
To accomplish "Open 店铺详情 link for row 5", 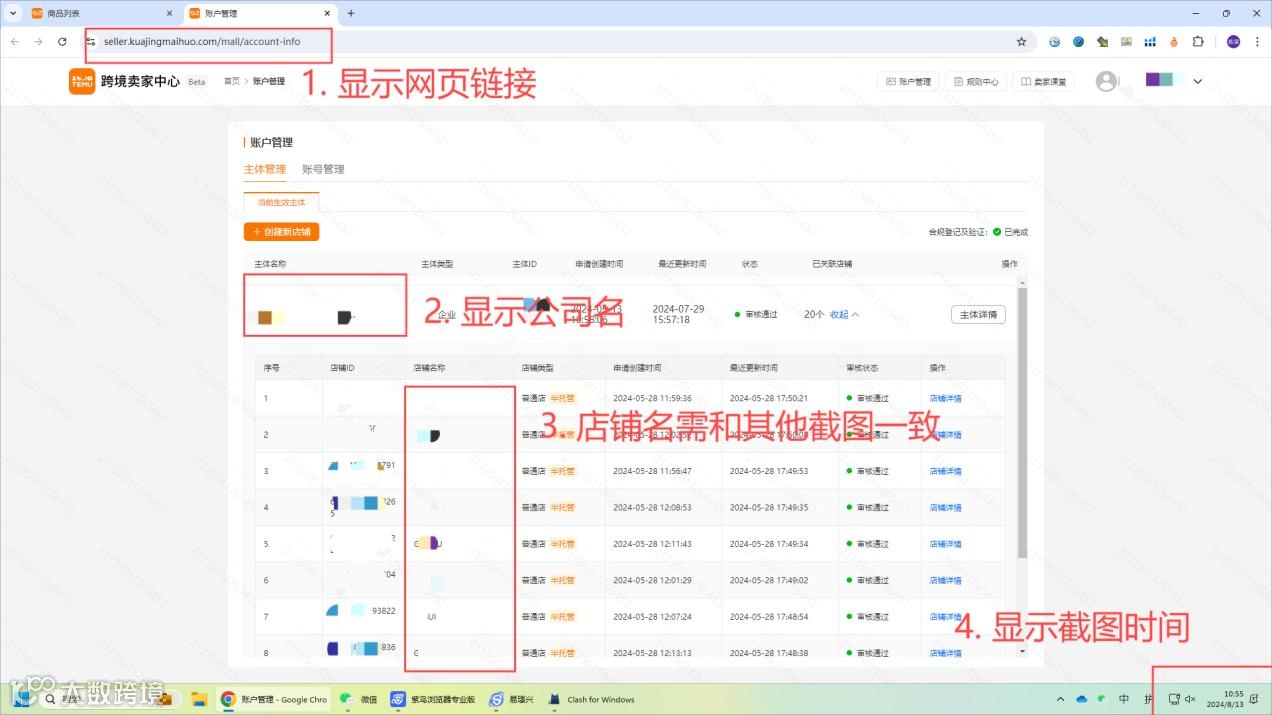I will [945, 544].
